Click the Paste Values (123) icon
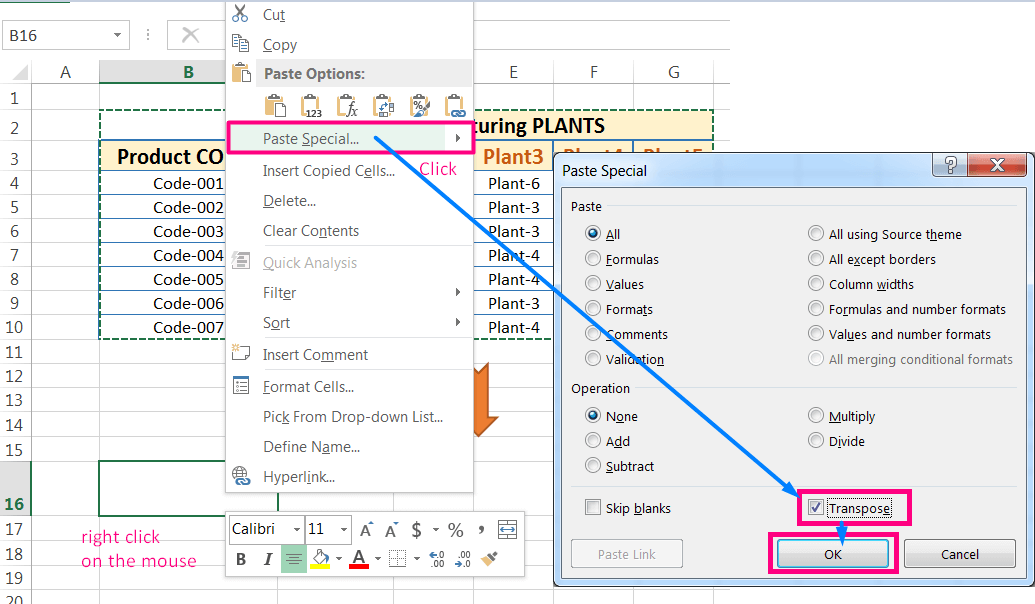The height and width of the screenshot is (604, 1035). 311,106
